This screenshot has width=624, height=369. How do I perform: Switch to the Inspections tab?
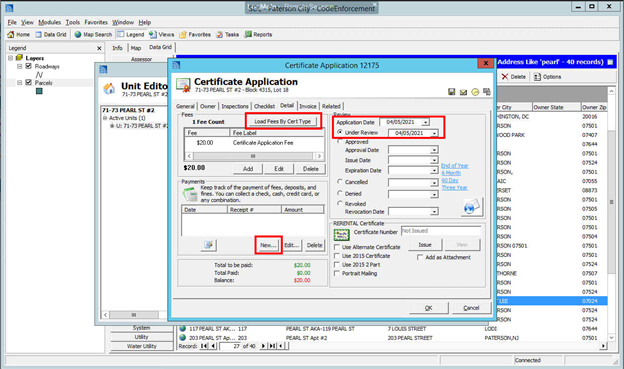pyautogui.click(x=235, y=106)
